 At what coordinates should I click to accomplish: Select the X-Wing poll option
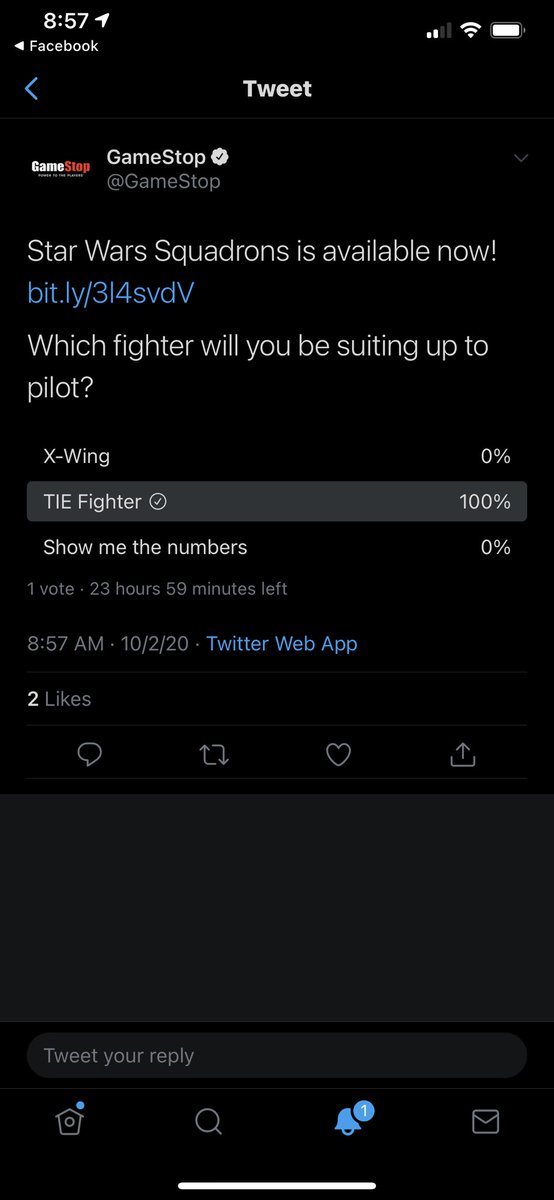(277, 456)
